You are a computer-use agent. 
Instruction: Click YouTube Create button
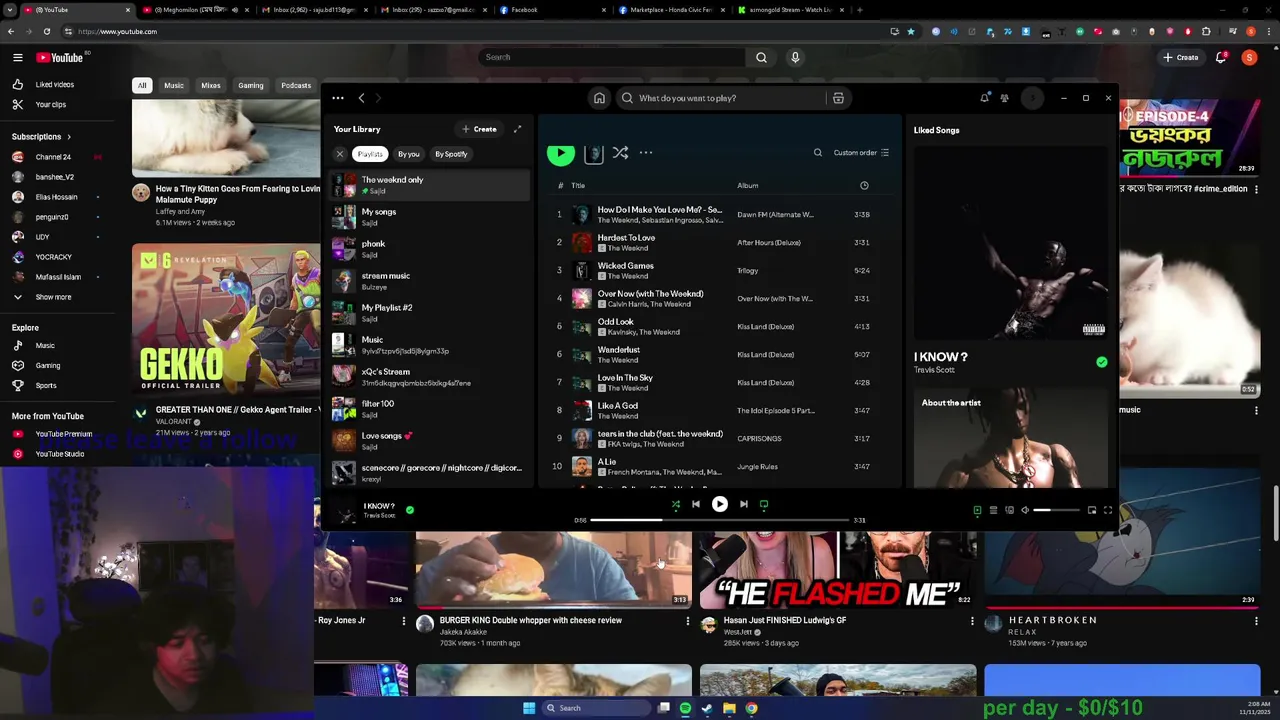tap(1180, 57)
